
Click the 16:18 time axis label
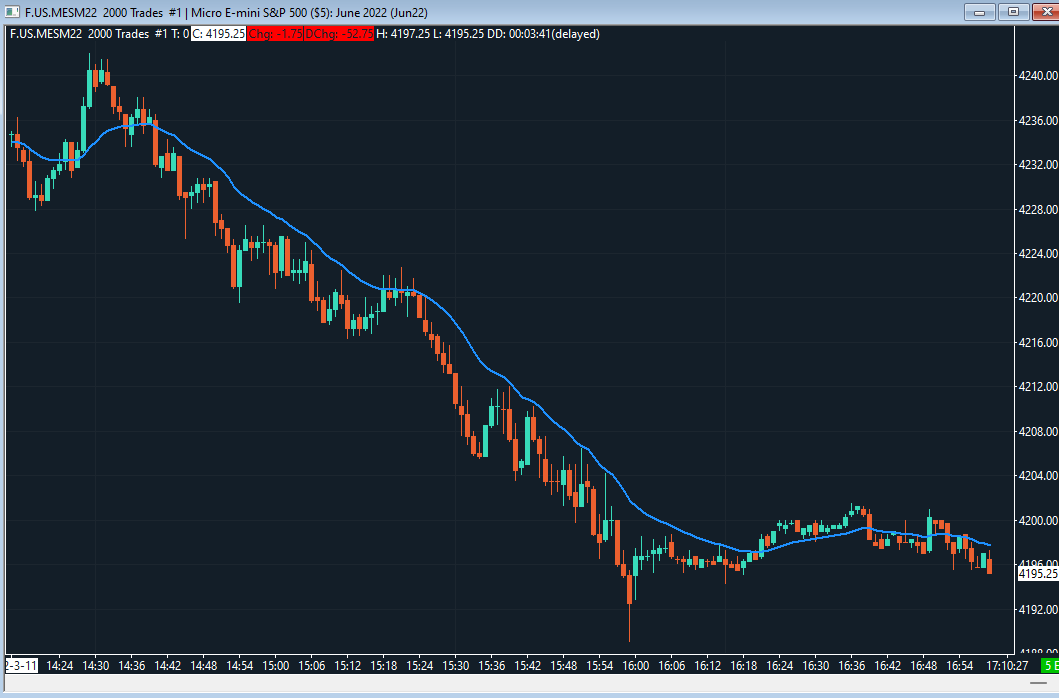coord(744,666)
